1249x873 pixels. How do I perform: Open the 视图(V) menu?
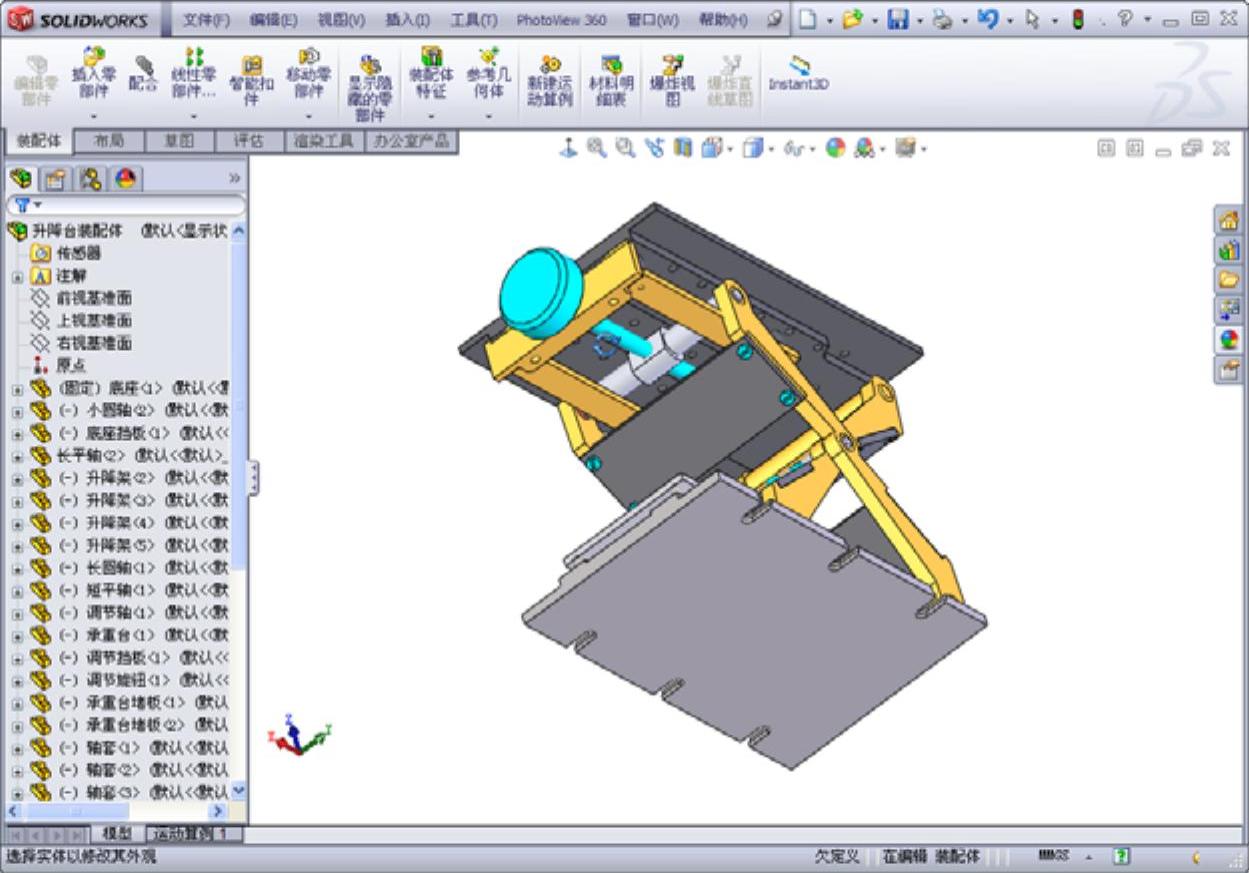[x=341, y=20]
